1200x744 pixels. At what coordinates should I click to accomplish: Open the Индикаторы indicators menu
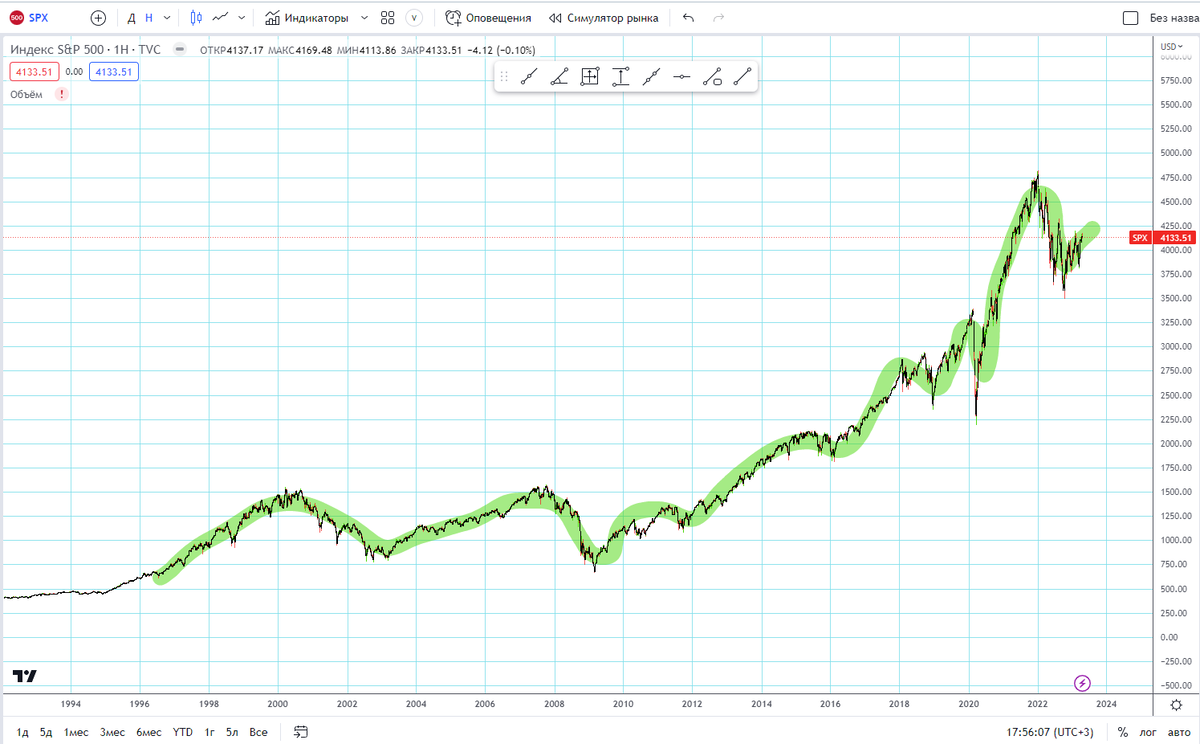click(307, 17)
